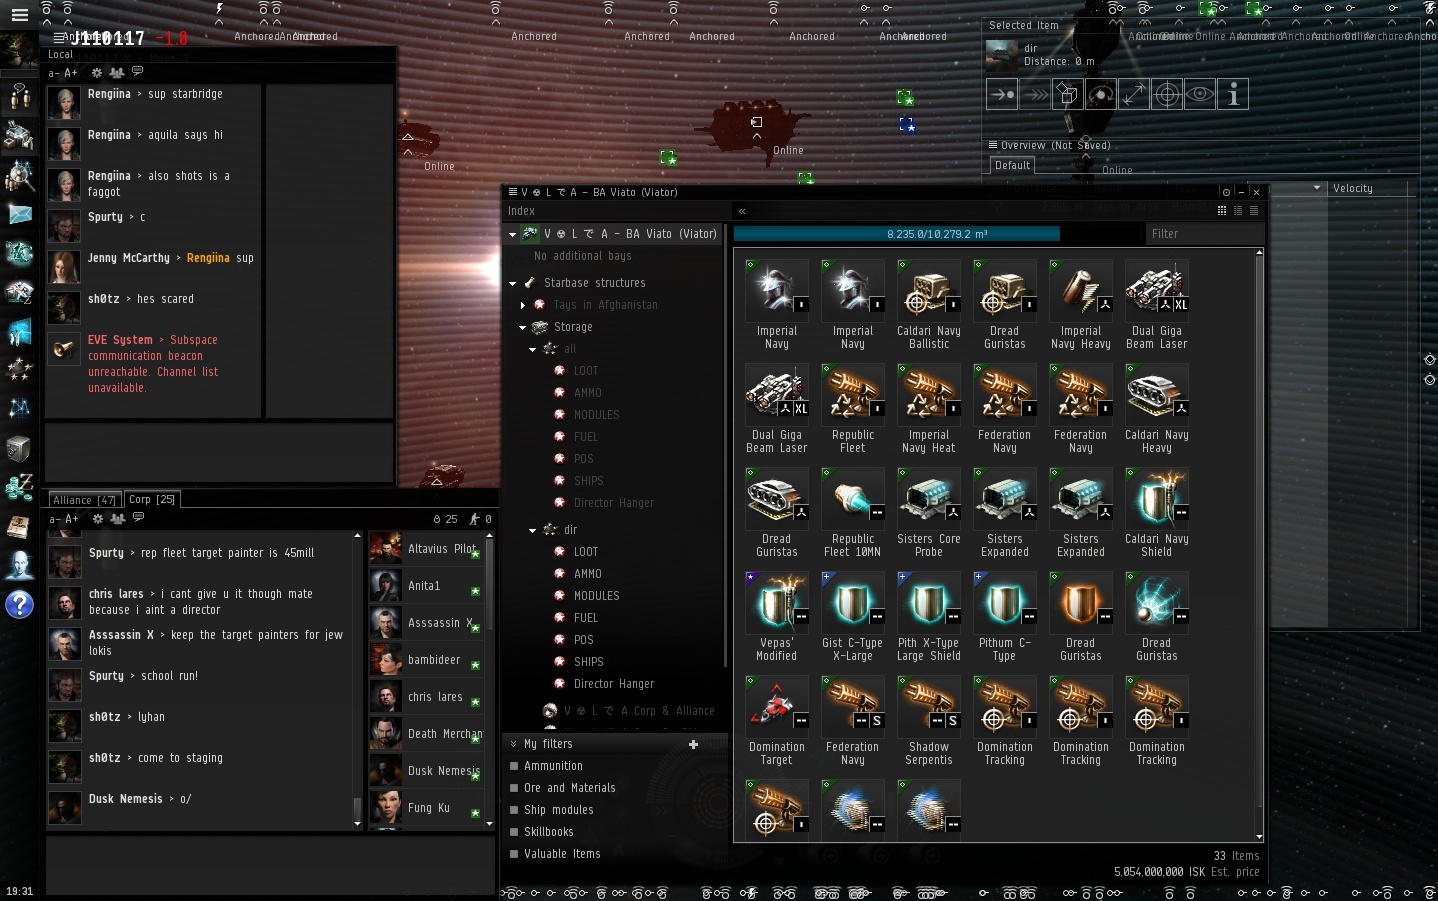Image resolution: width=1438 pixels, height=901 pixels.
Task: Click the Approach icon in Selected Item
Action: click(x=1001, y=95)
